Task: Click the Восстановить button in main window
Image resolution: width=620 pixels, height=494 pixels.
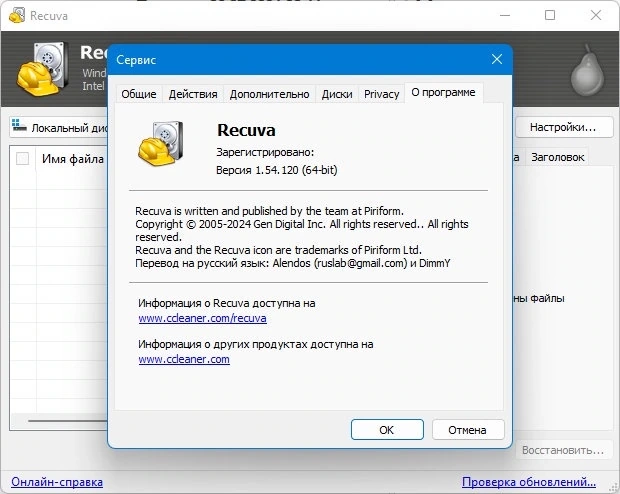Action: [563, 450]
